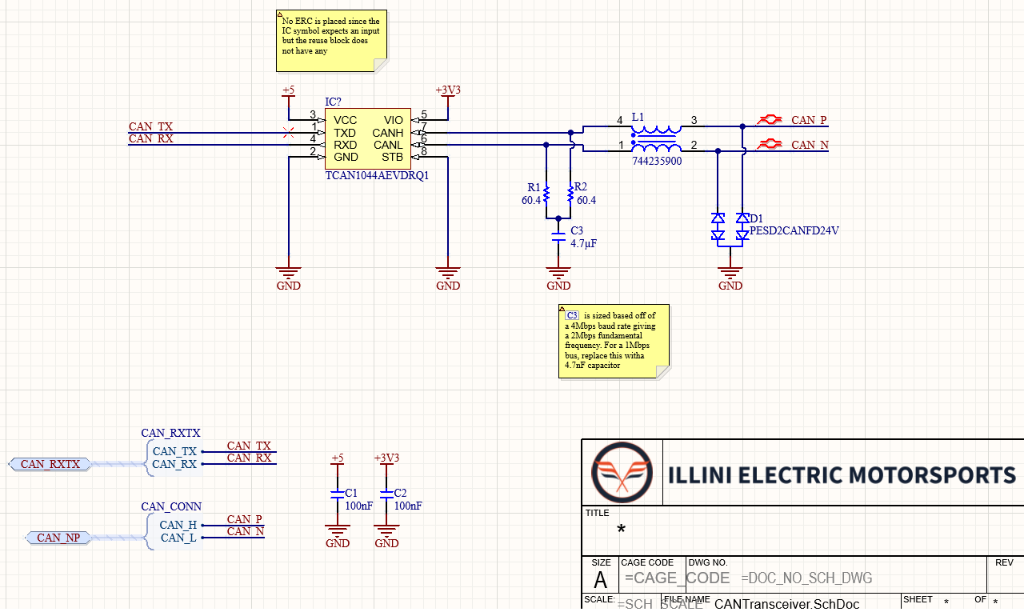Select the L1 common mode choke symbol
1024x609 pixels.
656,138
